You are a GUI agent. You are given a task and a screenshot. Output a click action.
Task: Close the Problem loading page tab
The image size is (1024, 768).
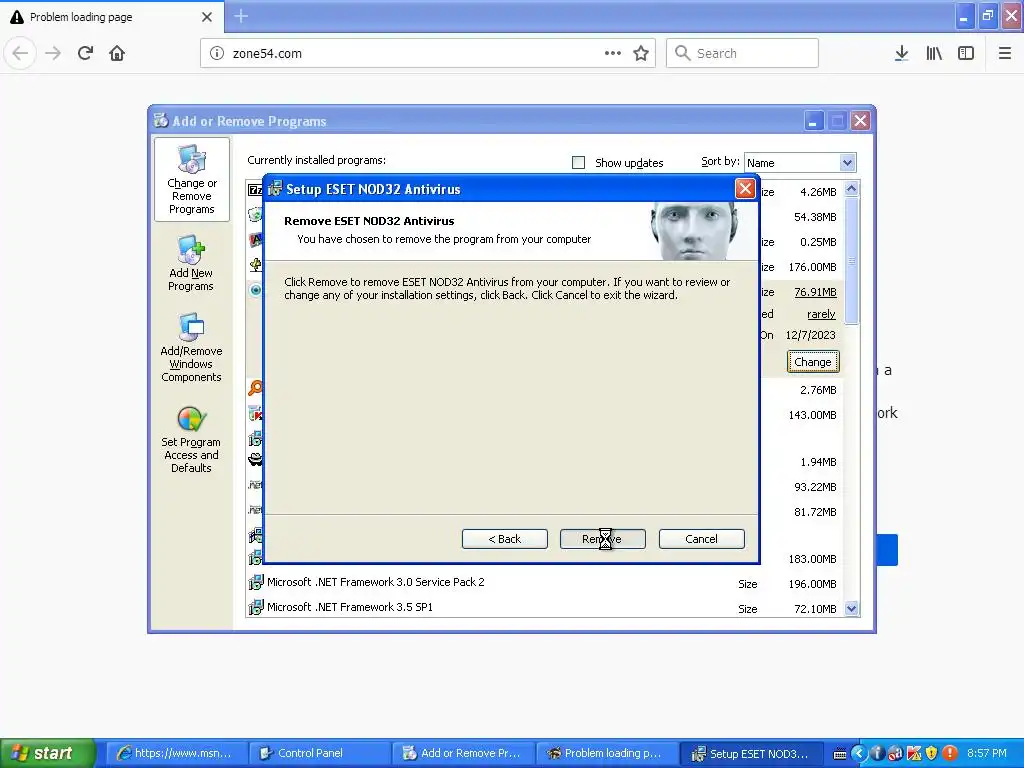coord(206,17)
